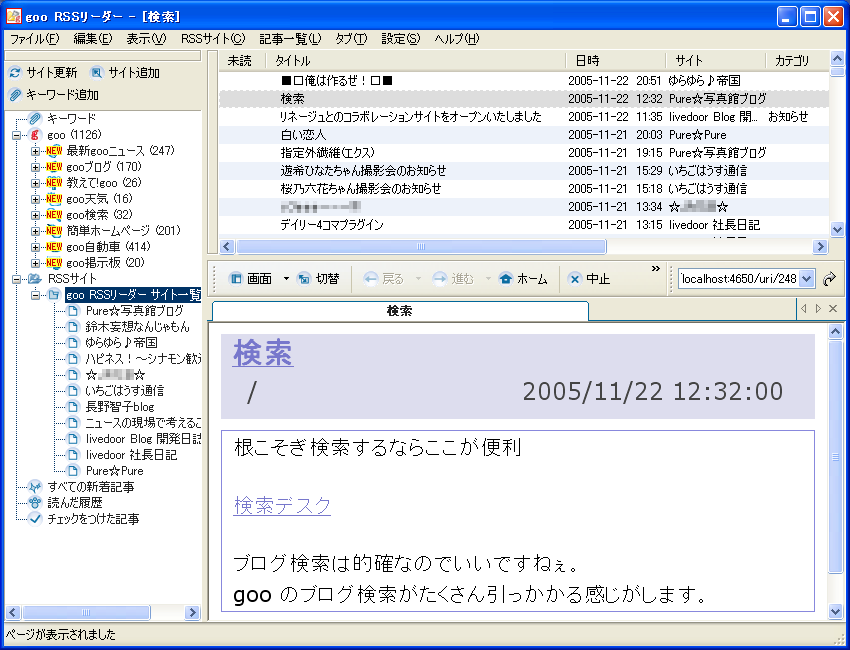Click page icon beside 鈴木妄想なんじゃもん
850x650 pixels.
click(73, 326)
